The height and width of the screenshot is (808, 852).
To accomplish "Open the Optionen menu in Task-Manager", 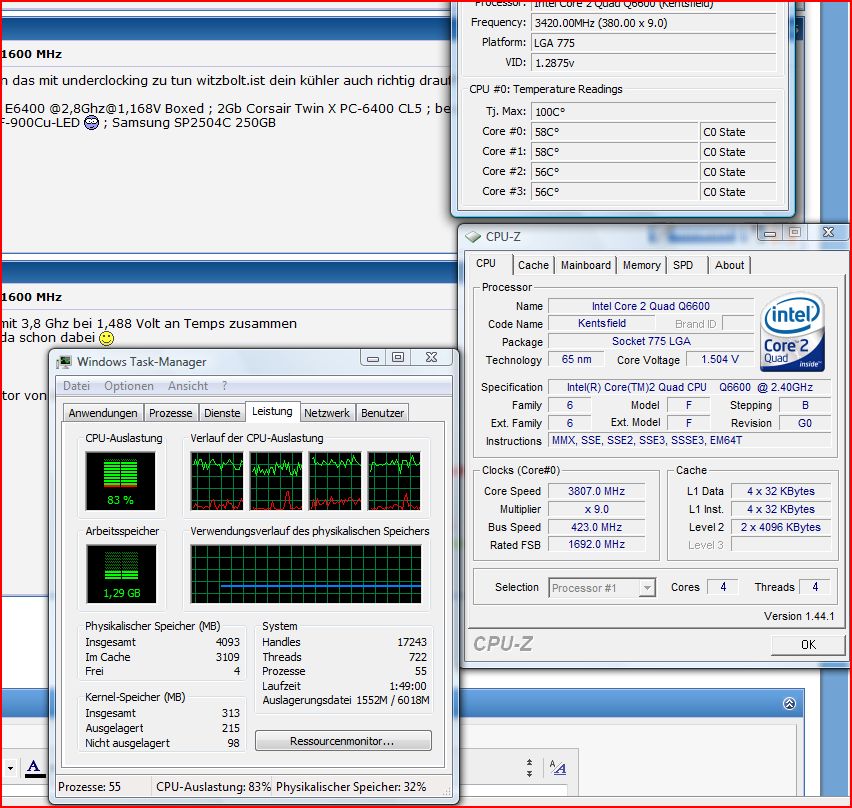I will tap(129, 386).
